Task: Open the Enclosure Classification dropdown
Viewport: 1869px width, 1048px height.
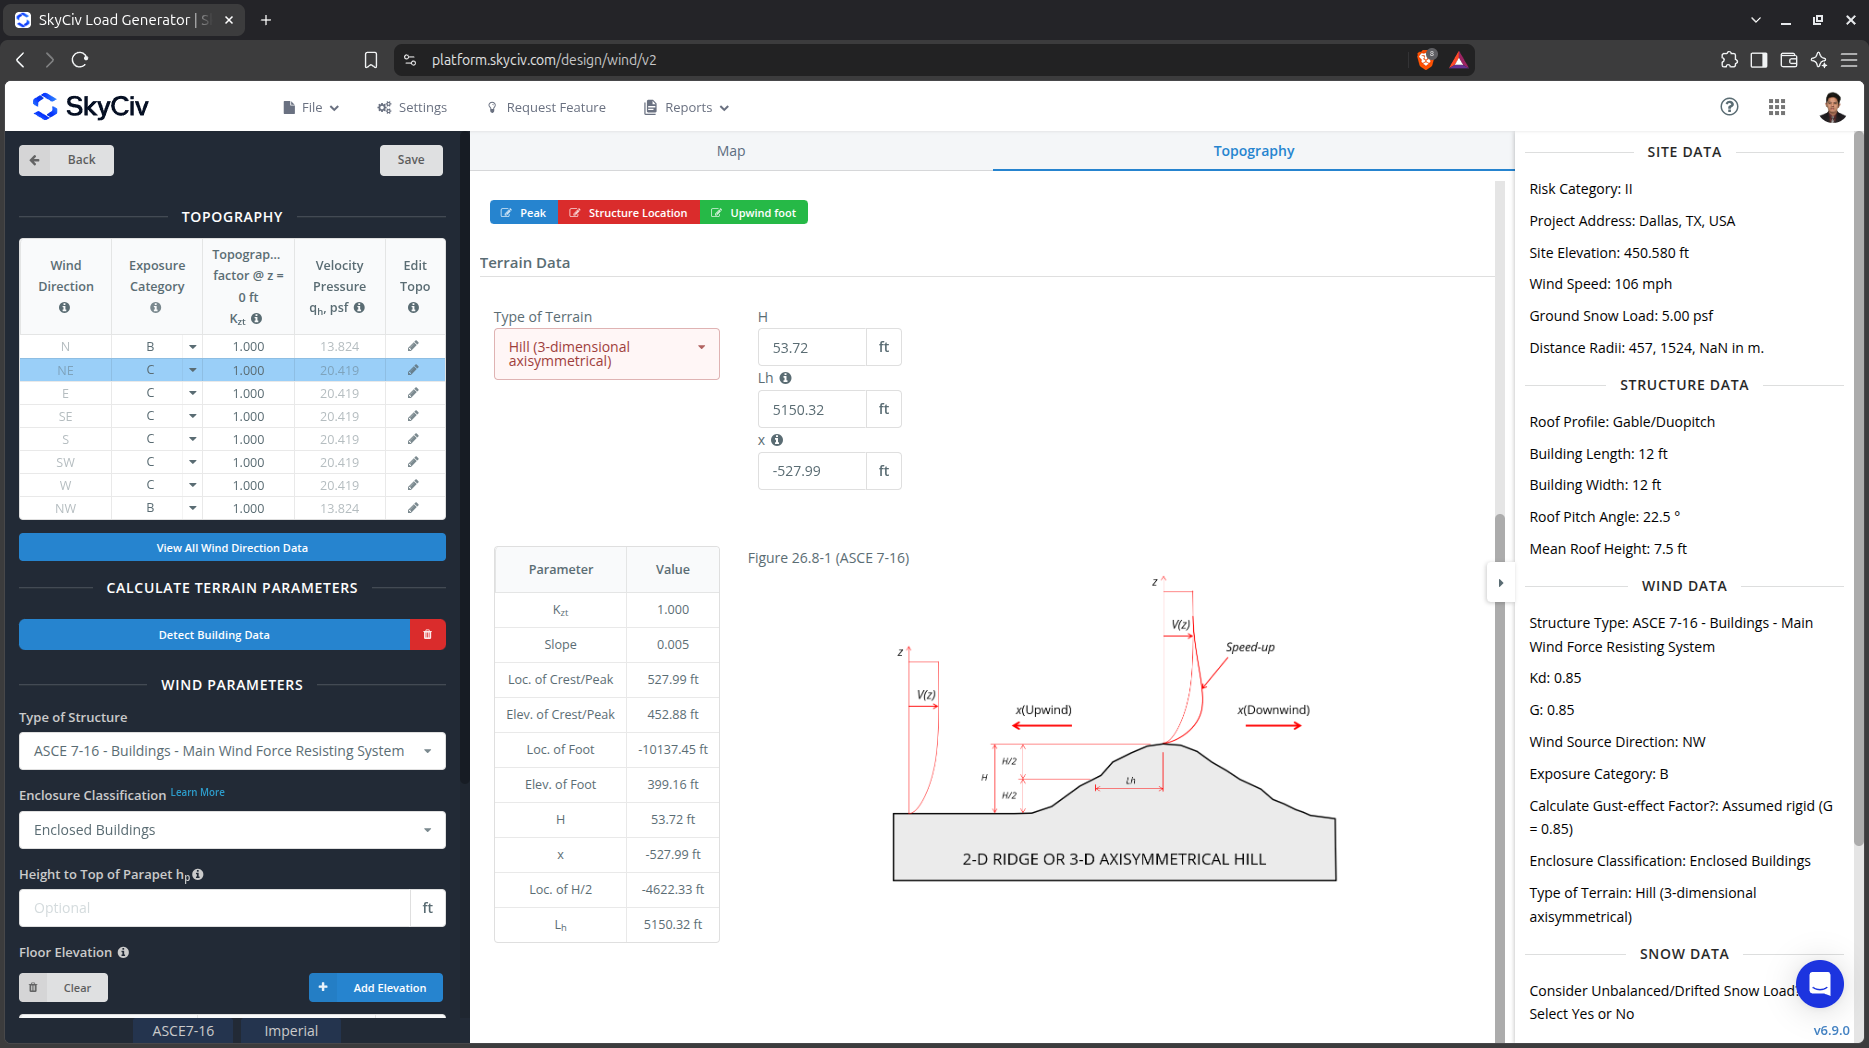Action: click(x=232, y=830)
